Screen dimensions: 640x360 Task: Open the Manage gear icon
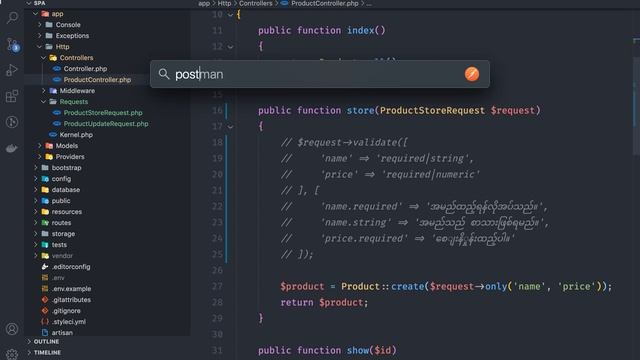coord(12,354)
